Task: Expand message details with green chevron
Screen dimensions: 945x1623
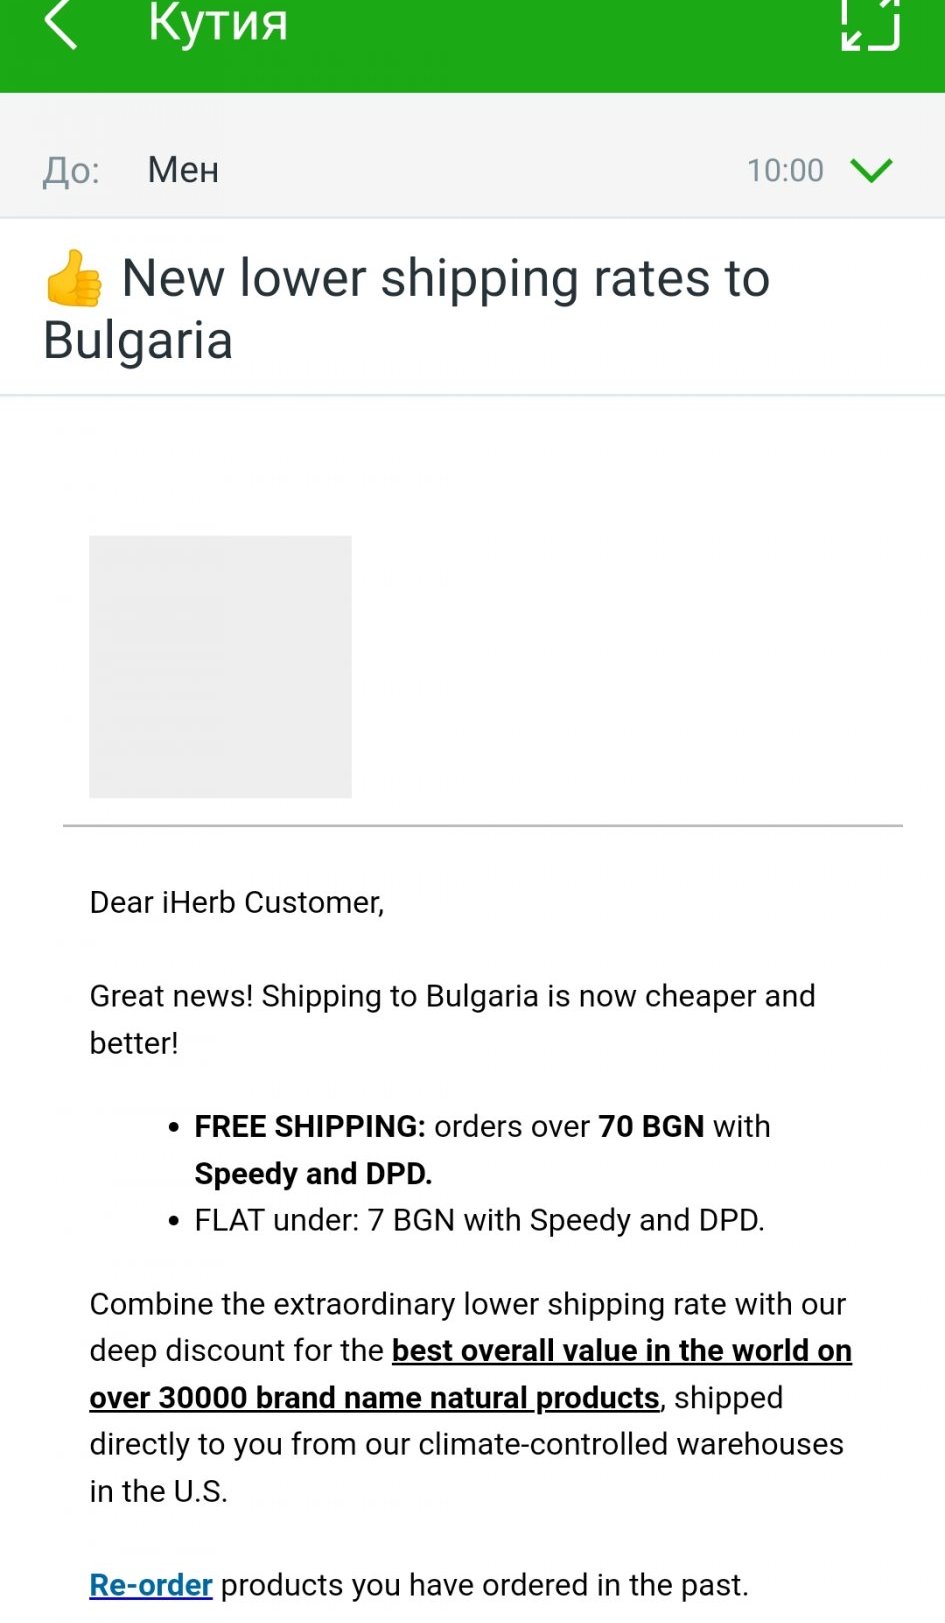Action: click(x=870, y=171)
